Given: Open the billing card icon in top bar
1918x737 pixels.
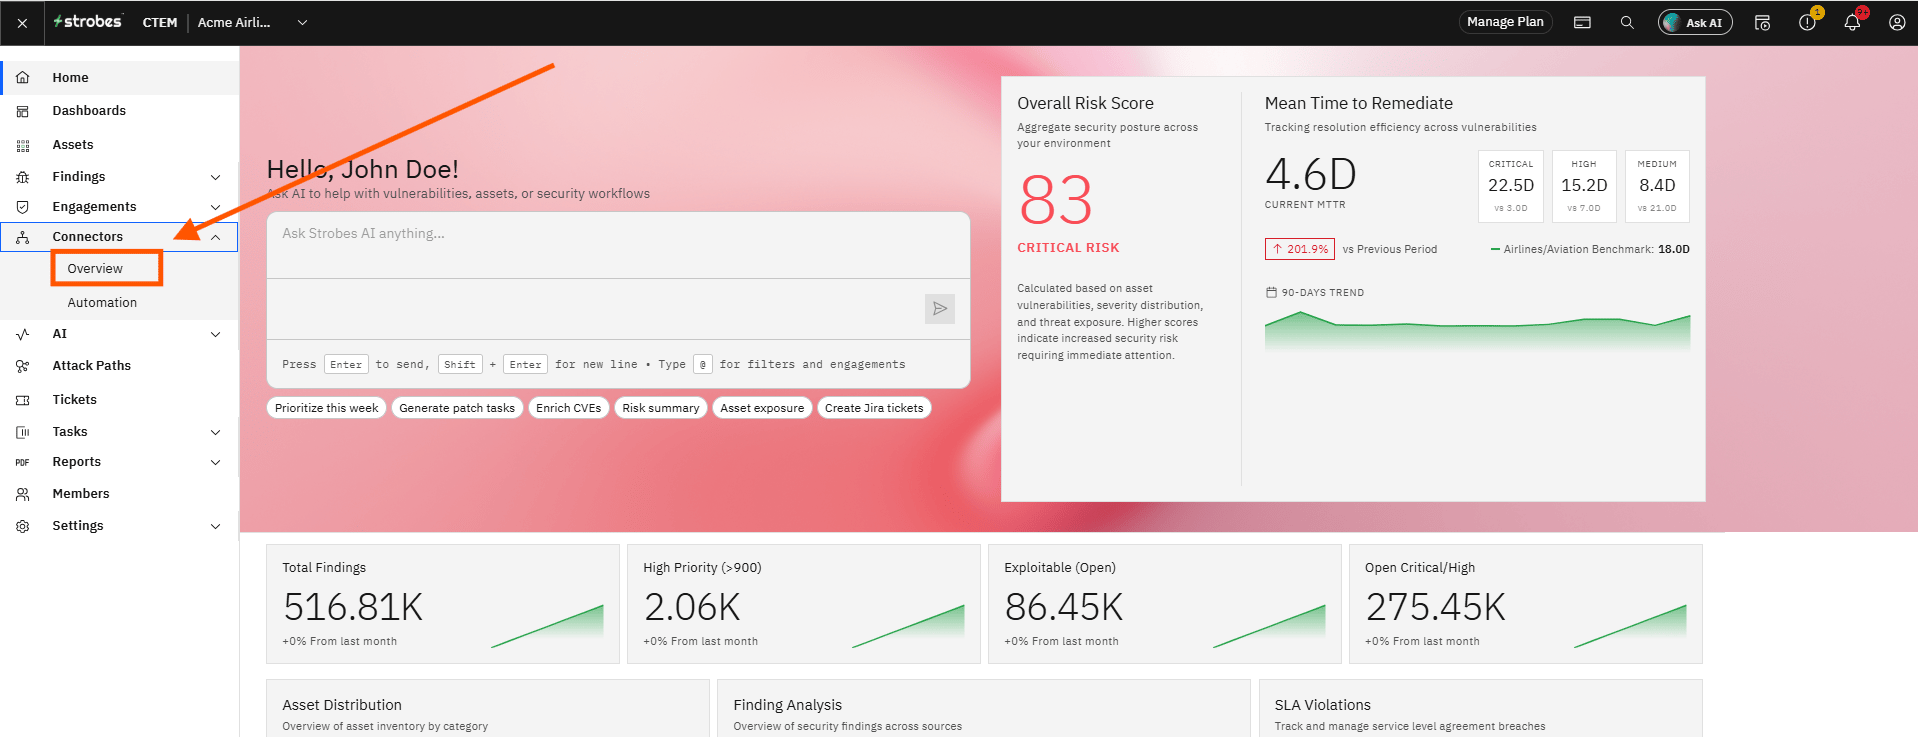Looking at the screenshot, I should pyautogui.click(x=1582, y=22).
